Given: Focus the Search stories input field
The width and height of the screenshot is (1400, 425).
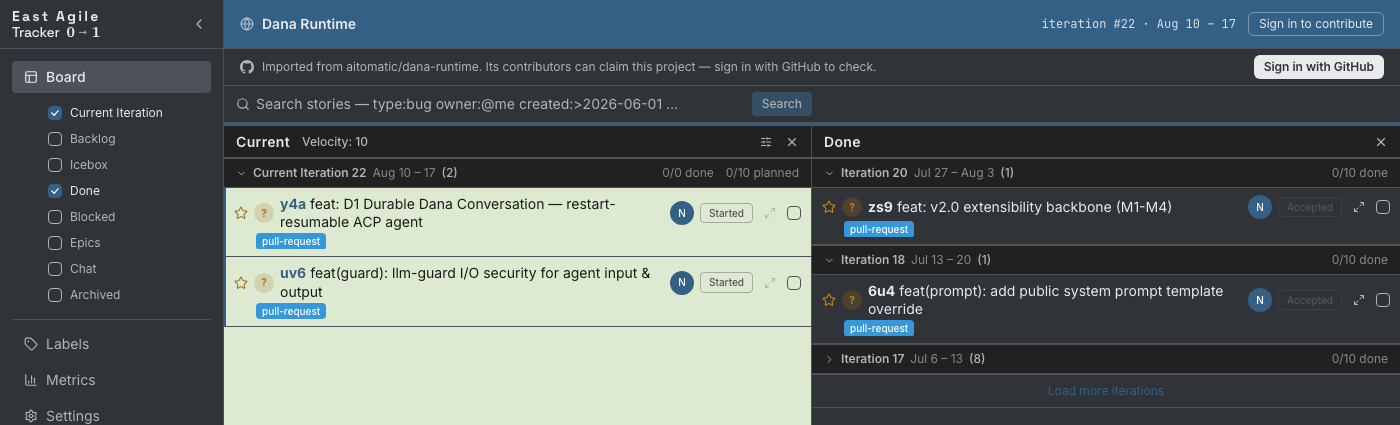Looking at the screenshot, I should tap(500, 104).
